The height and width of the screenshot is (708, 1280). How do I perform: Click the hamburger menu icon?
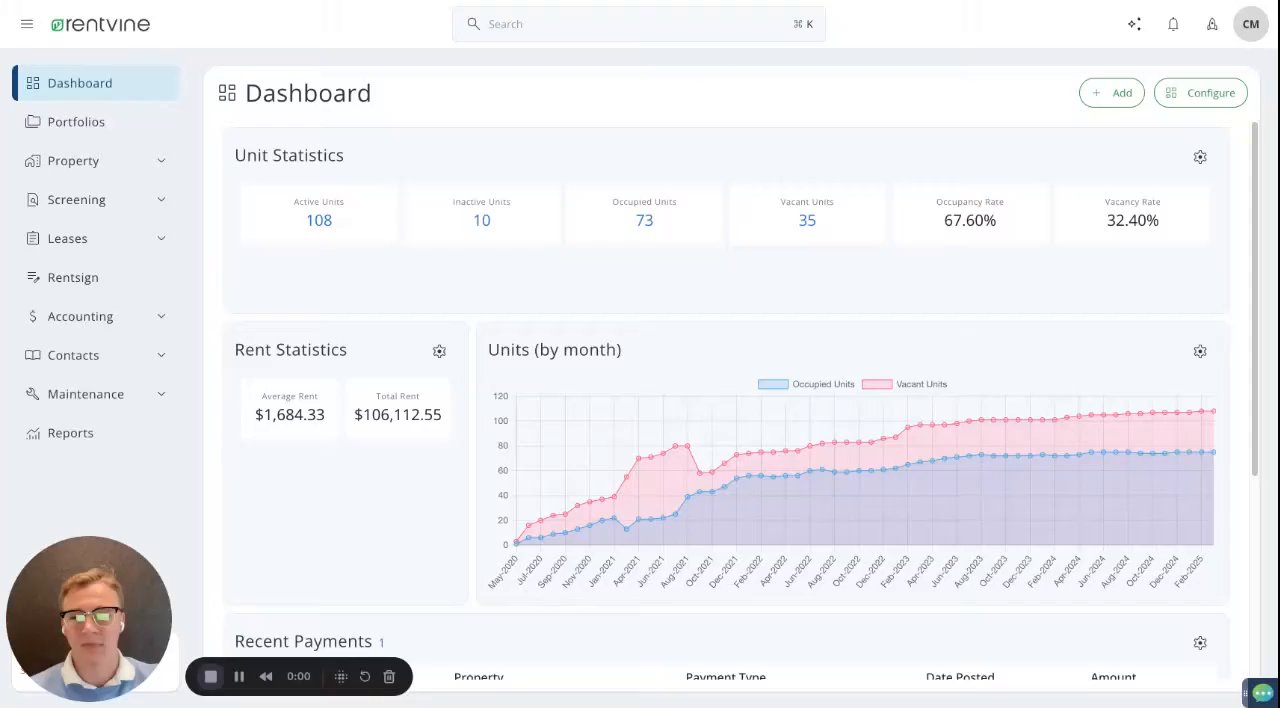coord(27,24)
